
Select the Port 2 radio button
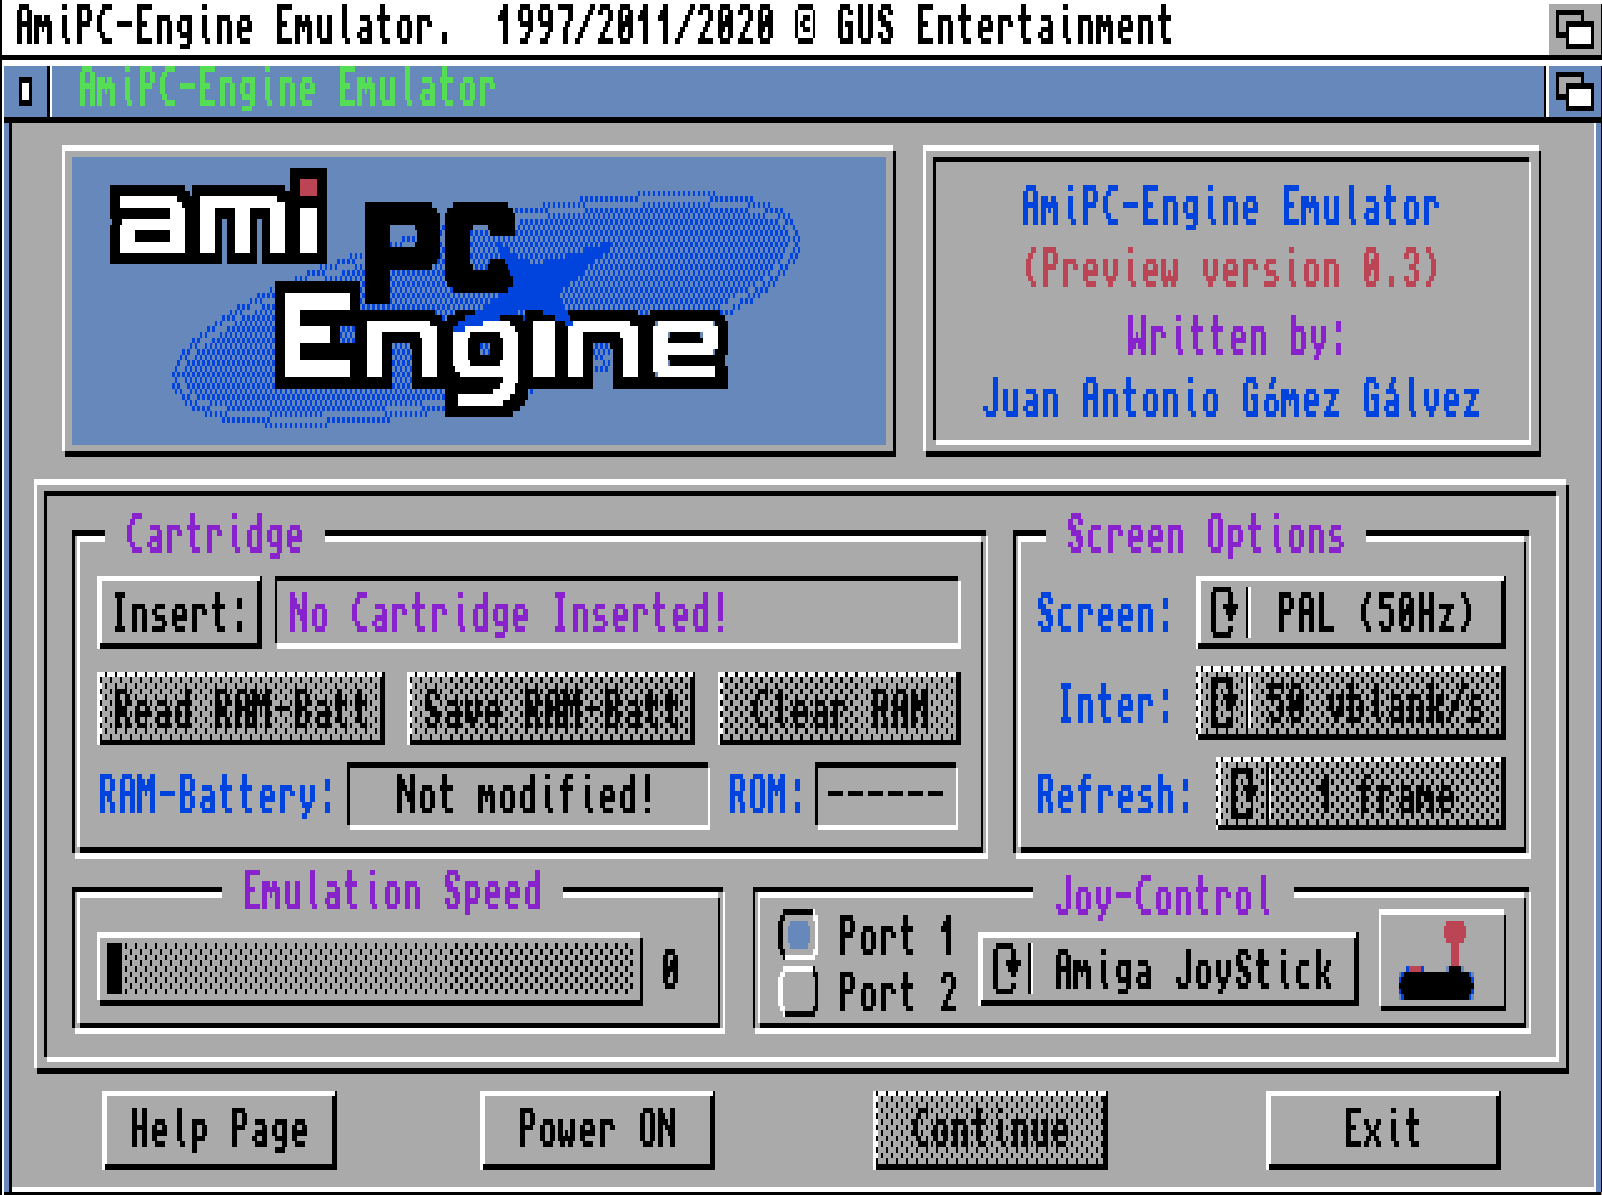pyautogui.click(x=798, y=991)
